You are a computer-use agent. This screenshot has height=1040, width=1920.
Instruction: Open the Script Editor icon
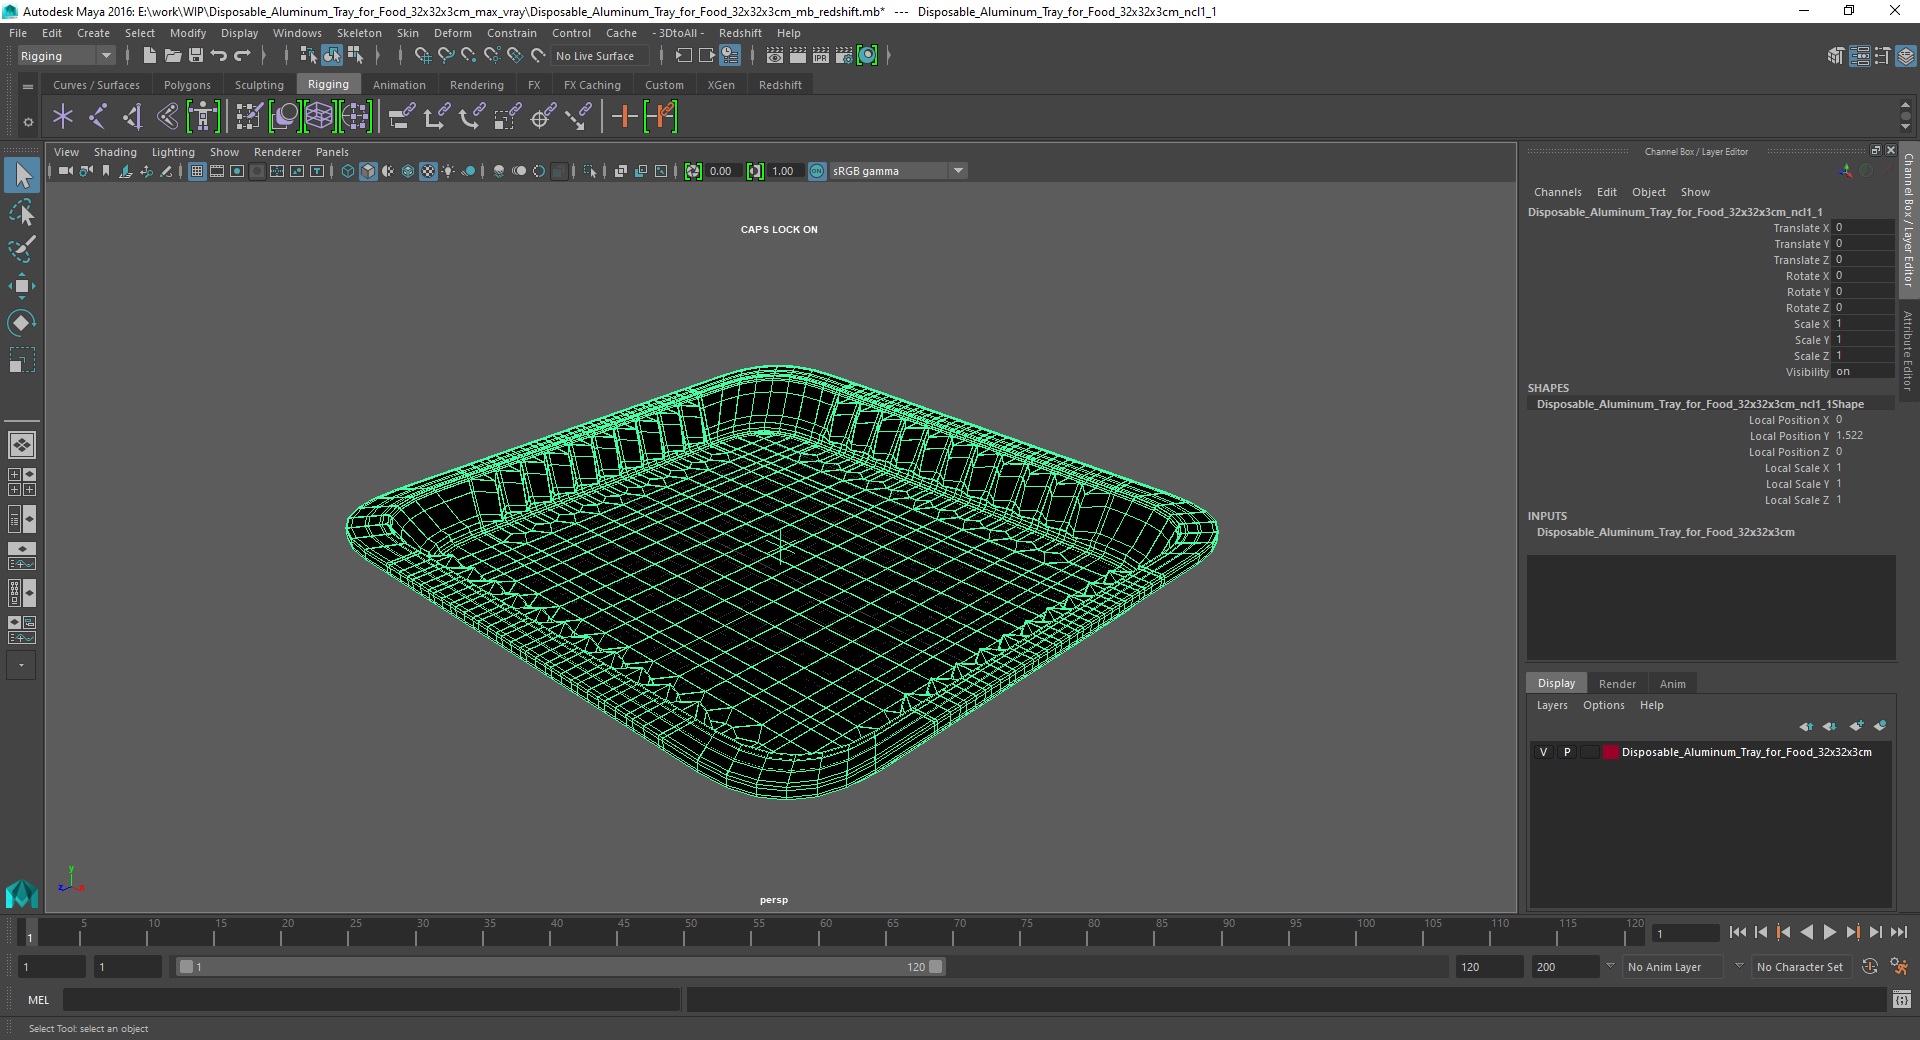[x=1902, y=999]
